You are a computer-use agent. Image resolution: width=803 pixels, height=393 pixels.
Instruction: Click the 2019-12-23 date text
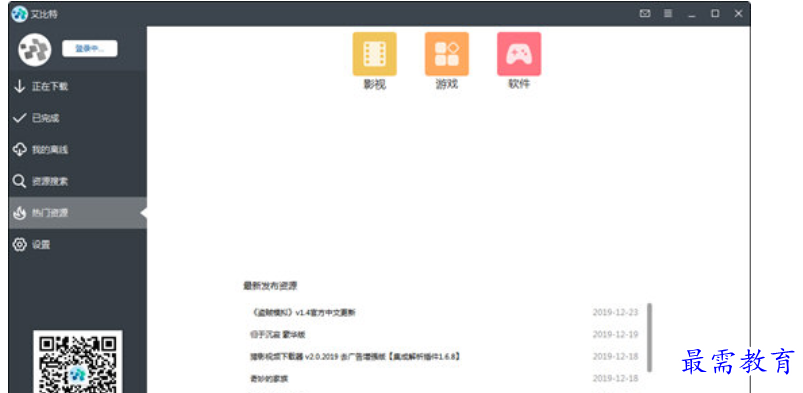pyautogui.click(x=616, y=312)
